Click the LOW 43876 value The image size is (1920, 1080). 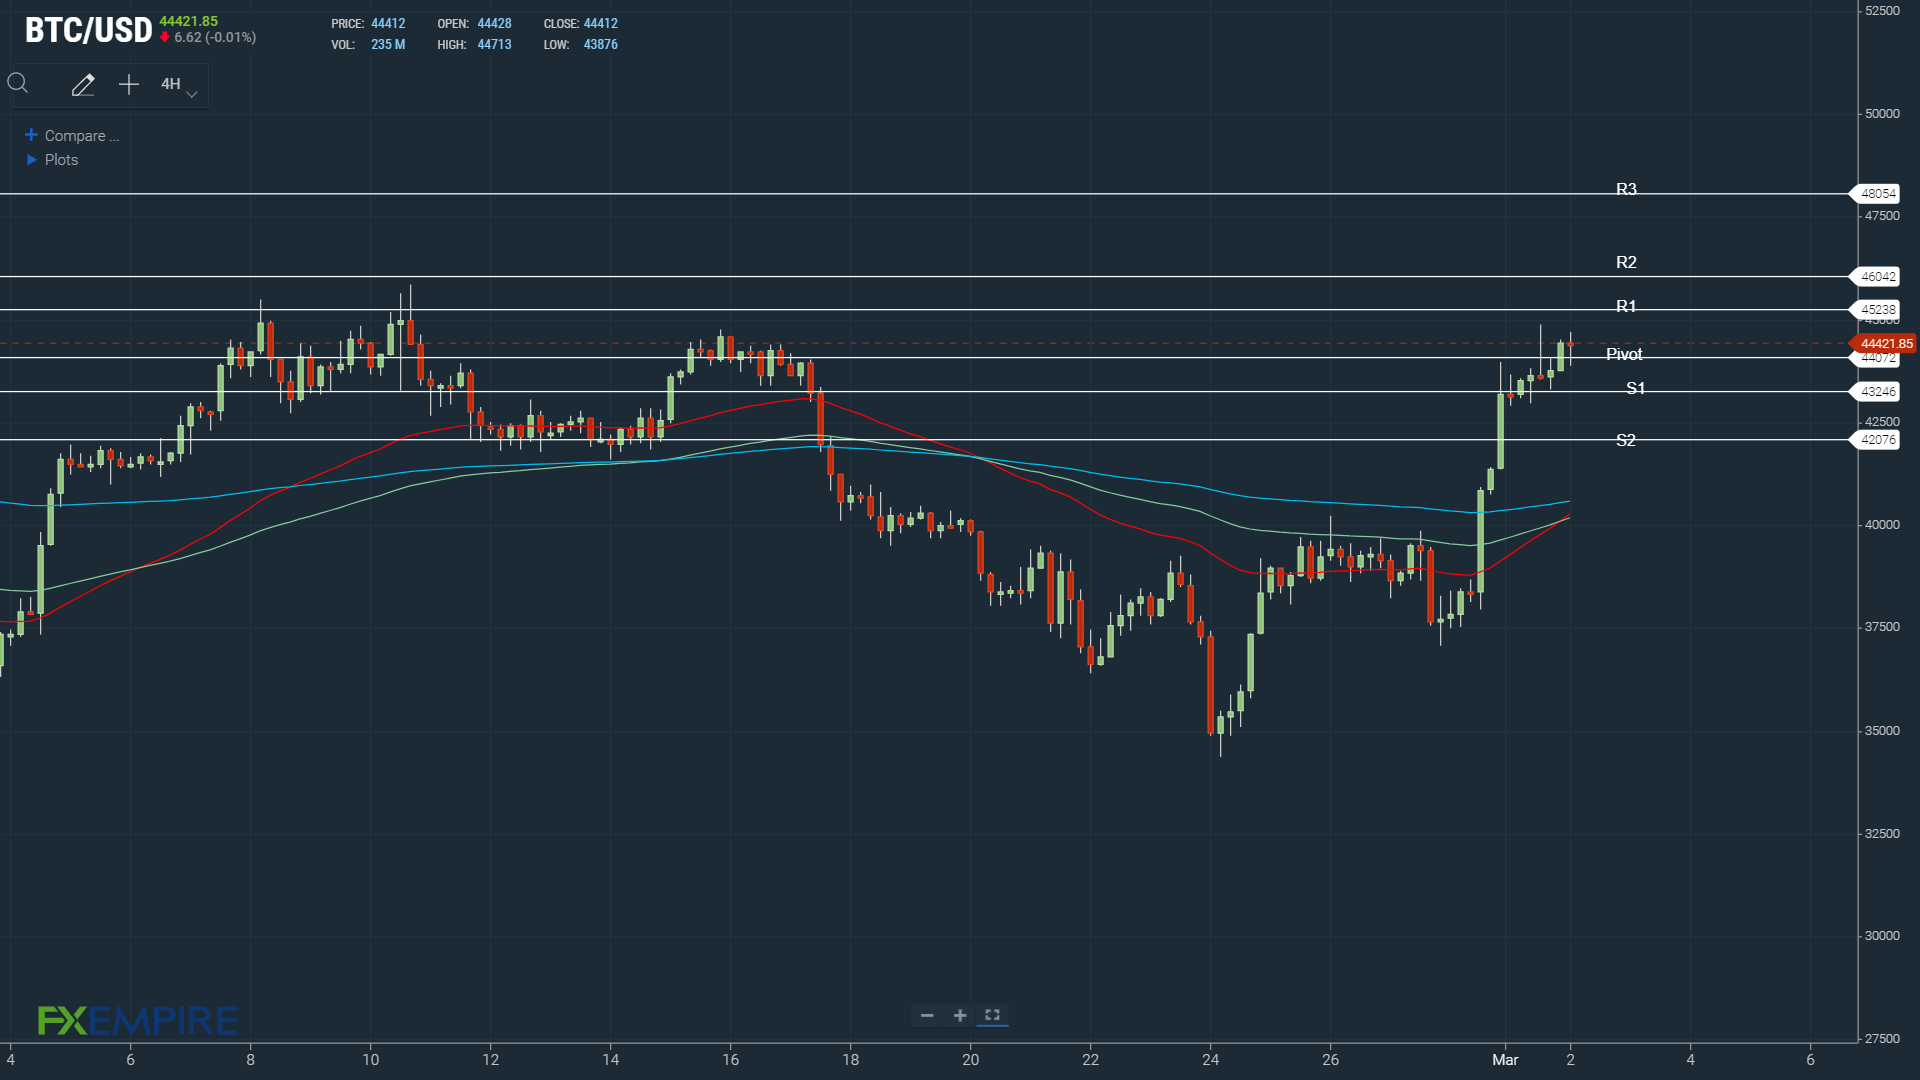600,45
